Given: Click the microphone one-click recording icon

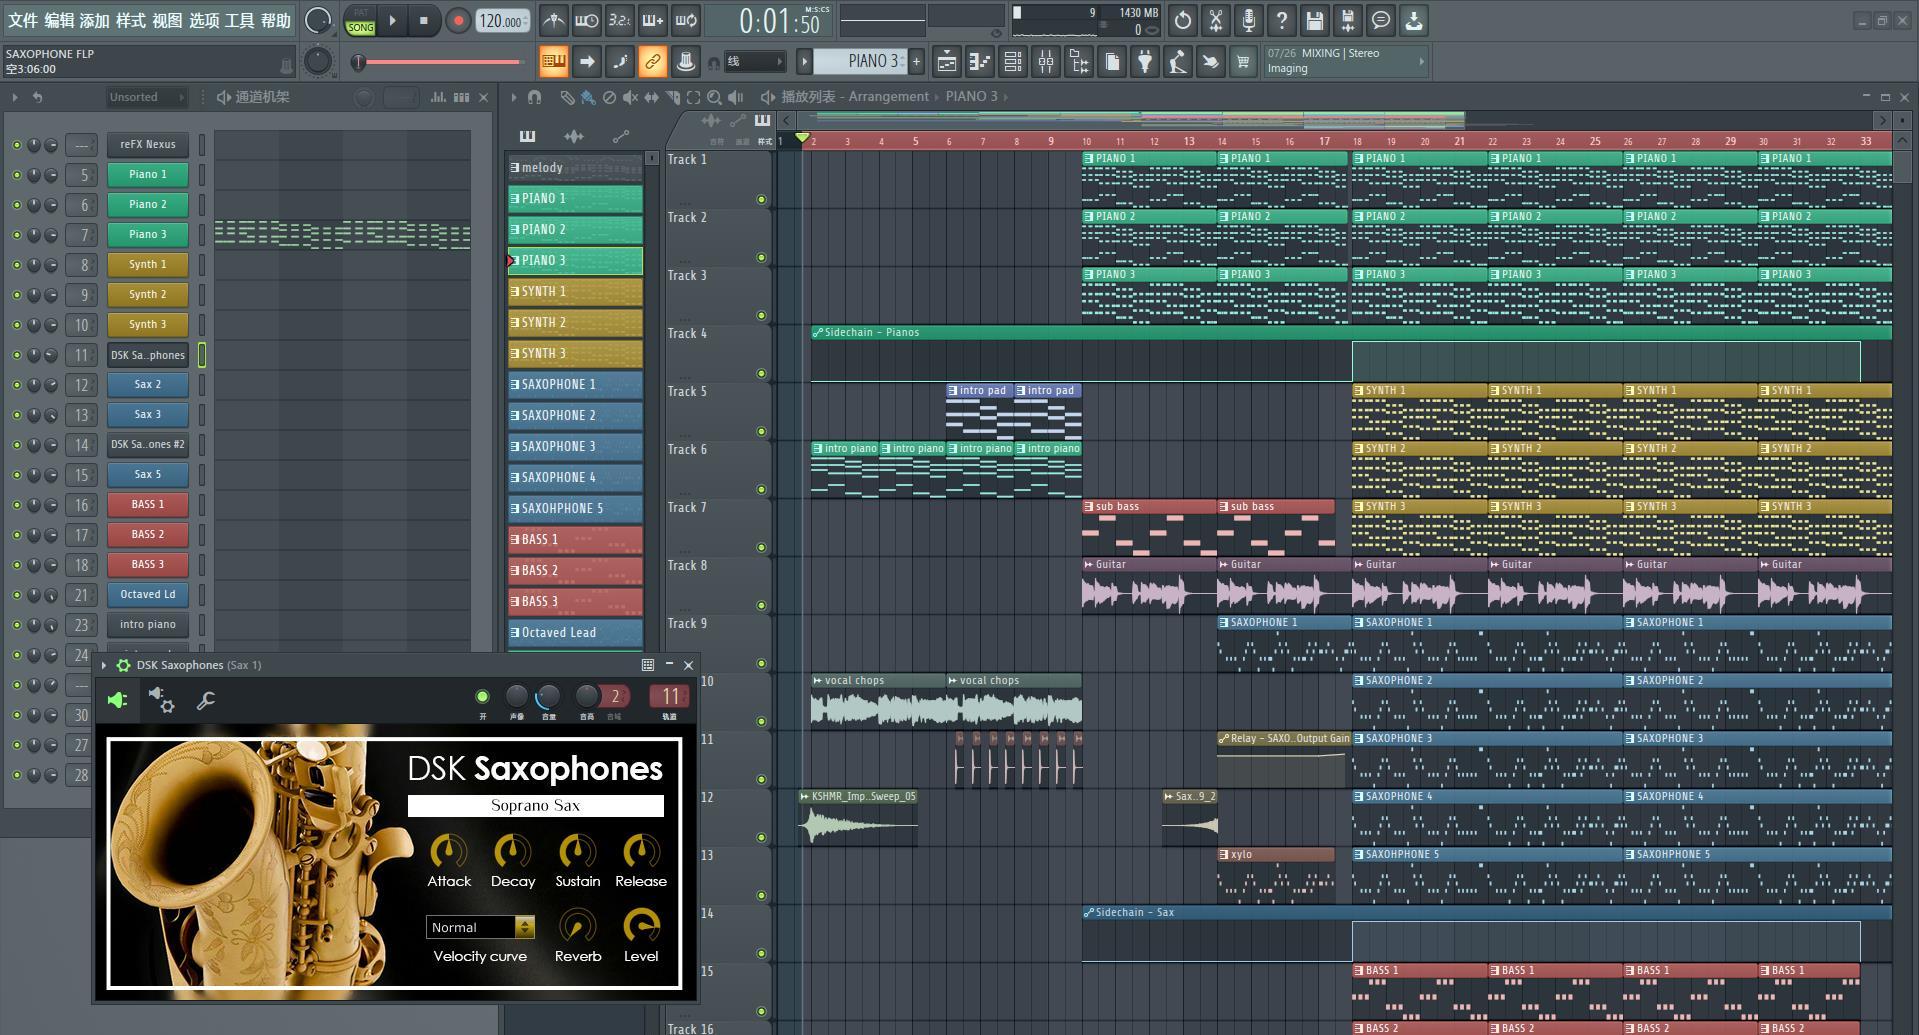Looking at the screenshot, I should coord(1249,20).
